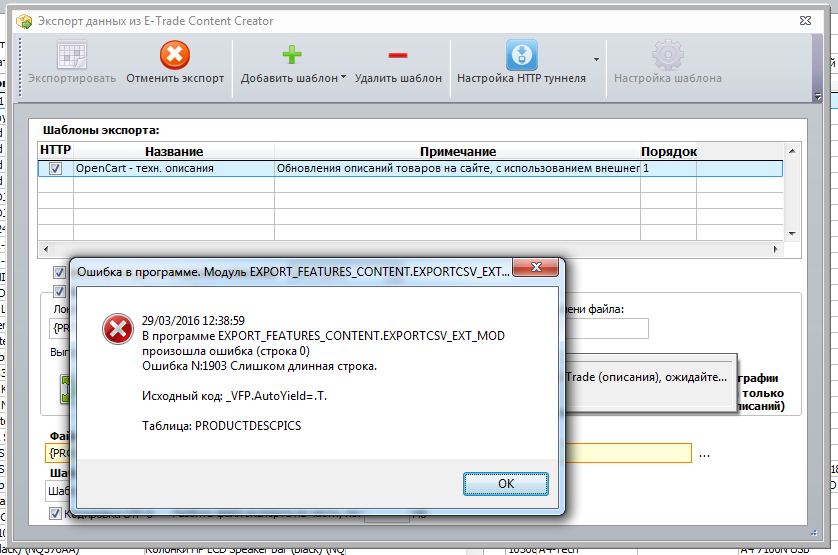Image resolution: width=838 pixels, height=555 pixels.
Task: Click the Шаблоны экспорта label
Action: (101, 130)
